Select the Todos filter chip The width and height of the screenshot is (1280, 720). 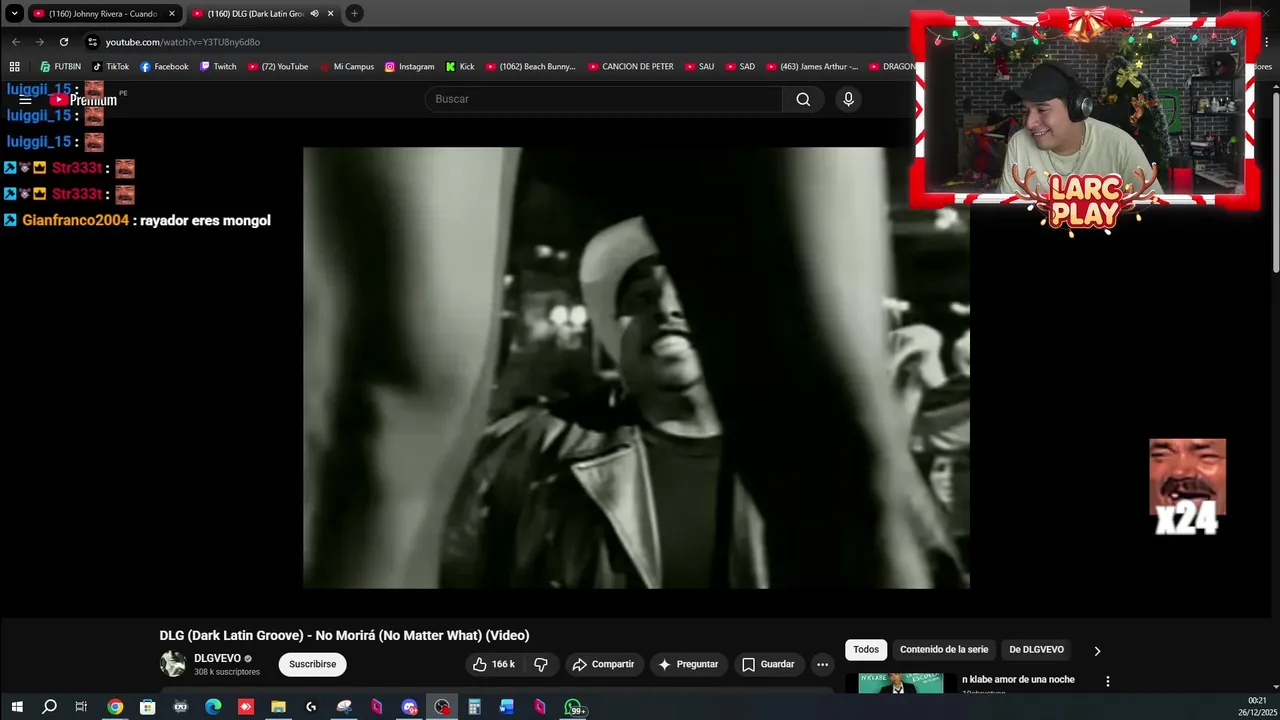click(866, 650)
